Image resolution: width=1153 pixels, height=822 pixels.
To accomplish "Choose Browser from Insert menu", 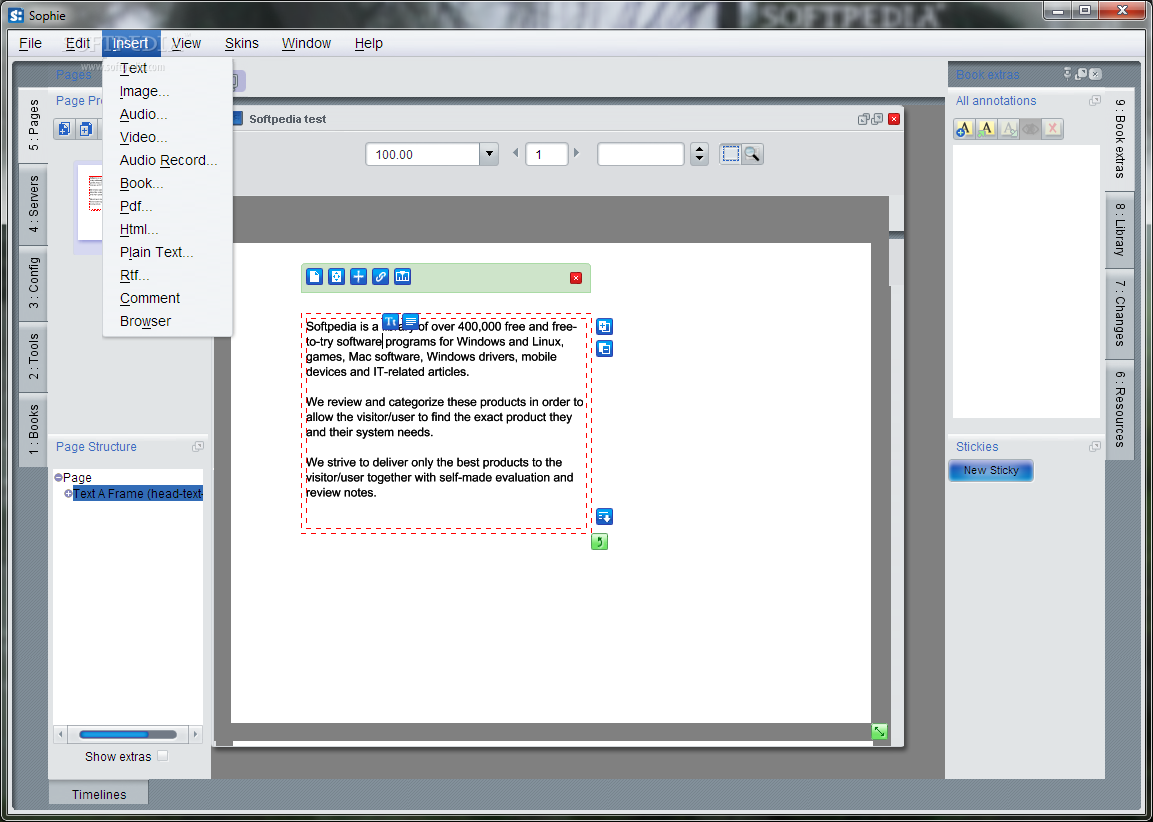I will point(168,321).
